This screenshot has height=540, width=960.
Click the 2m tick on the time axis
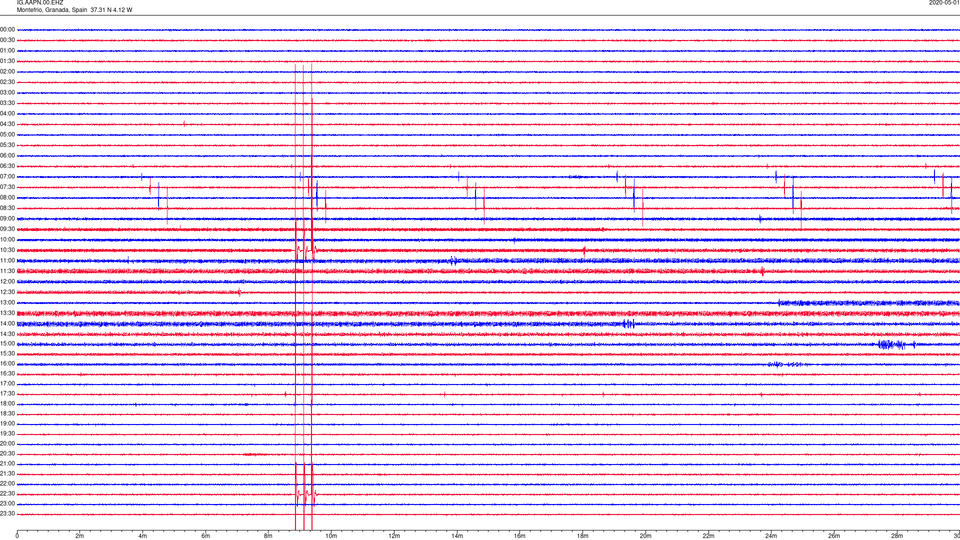pos(80,536)
